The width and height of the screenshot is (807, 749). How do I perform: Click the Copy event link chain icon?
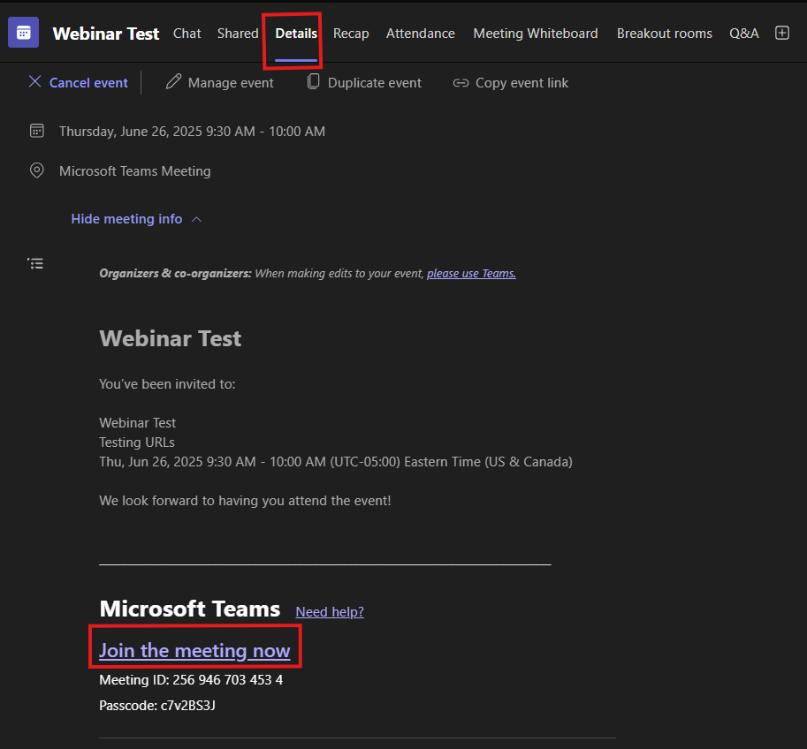[460, 83]
